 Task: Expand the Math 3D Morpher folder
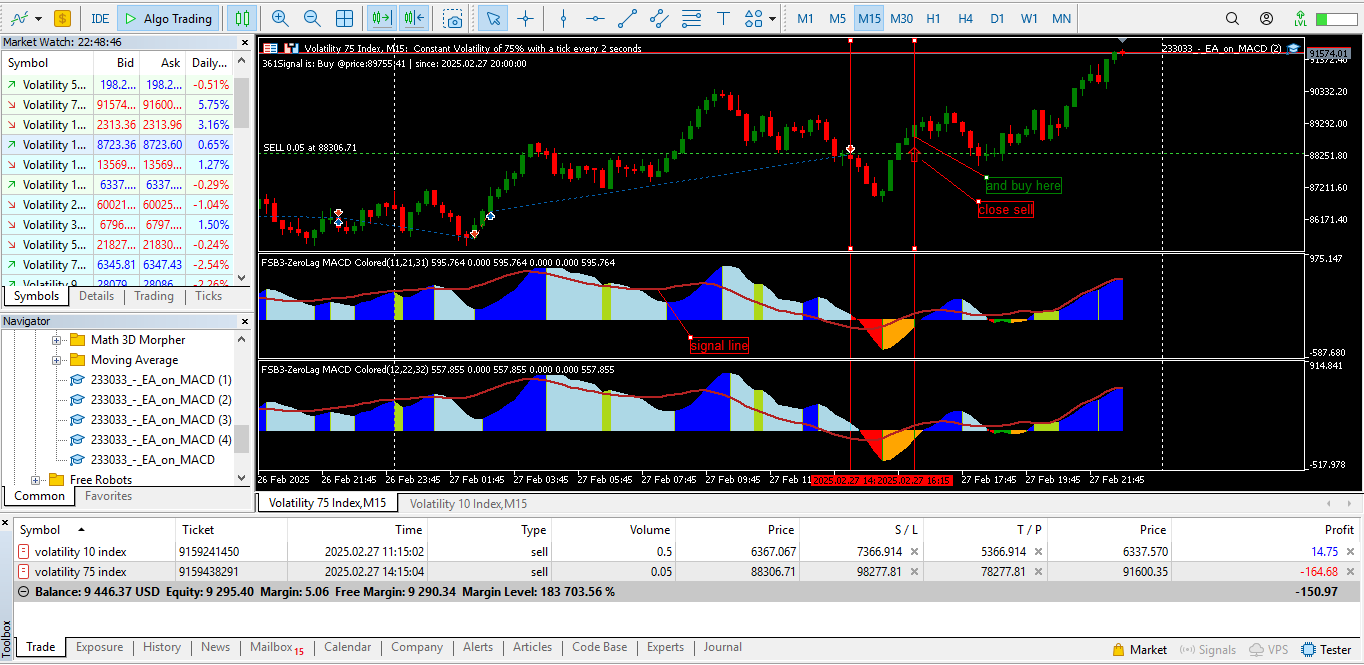57,340
